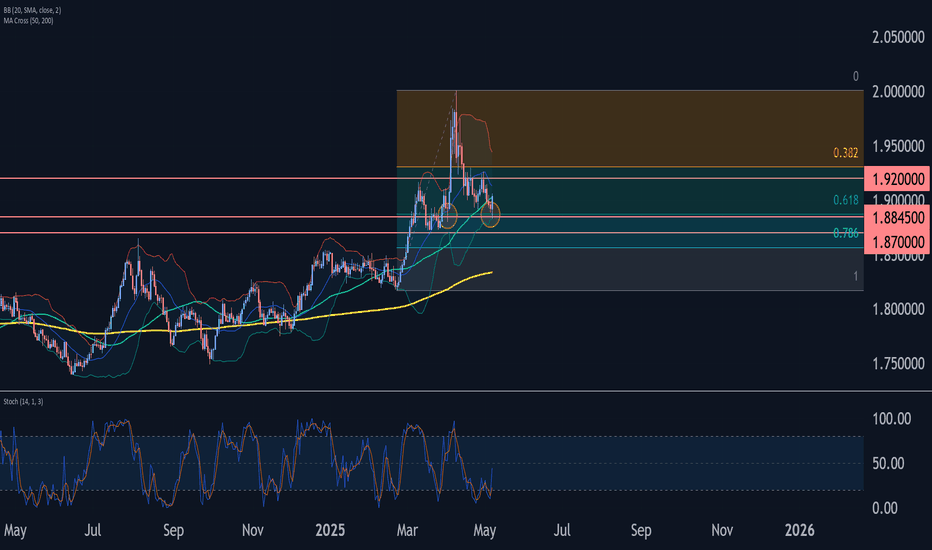Select the 0.382 Fibonacci level label
The height and width of the screenshot is (550, 932).
coord(845,153)
